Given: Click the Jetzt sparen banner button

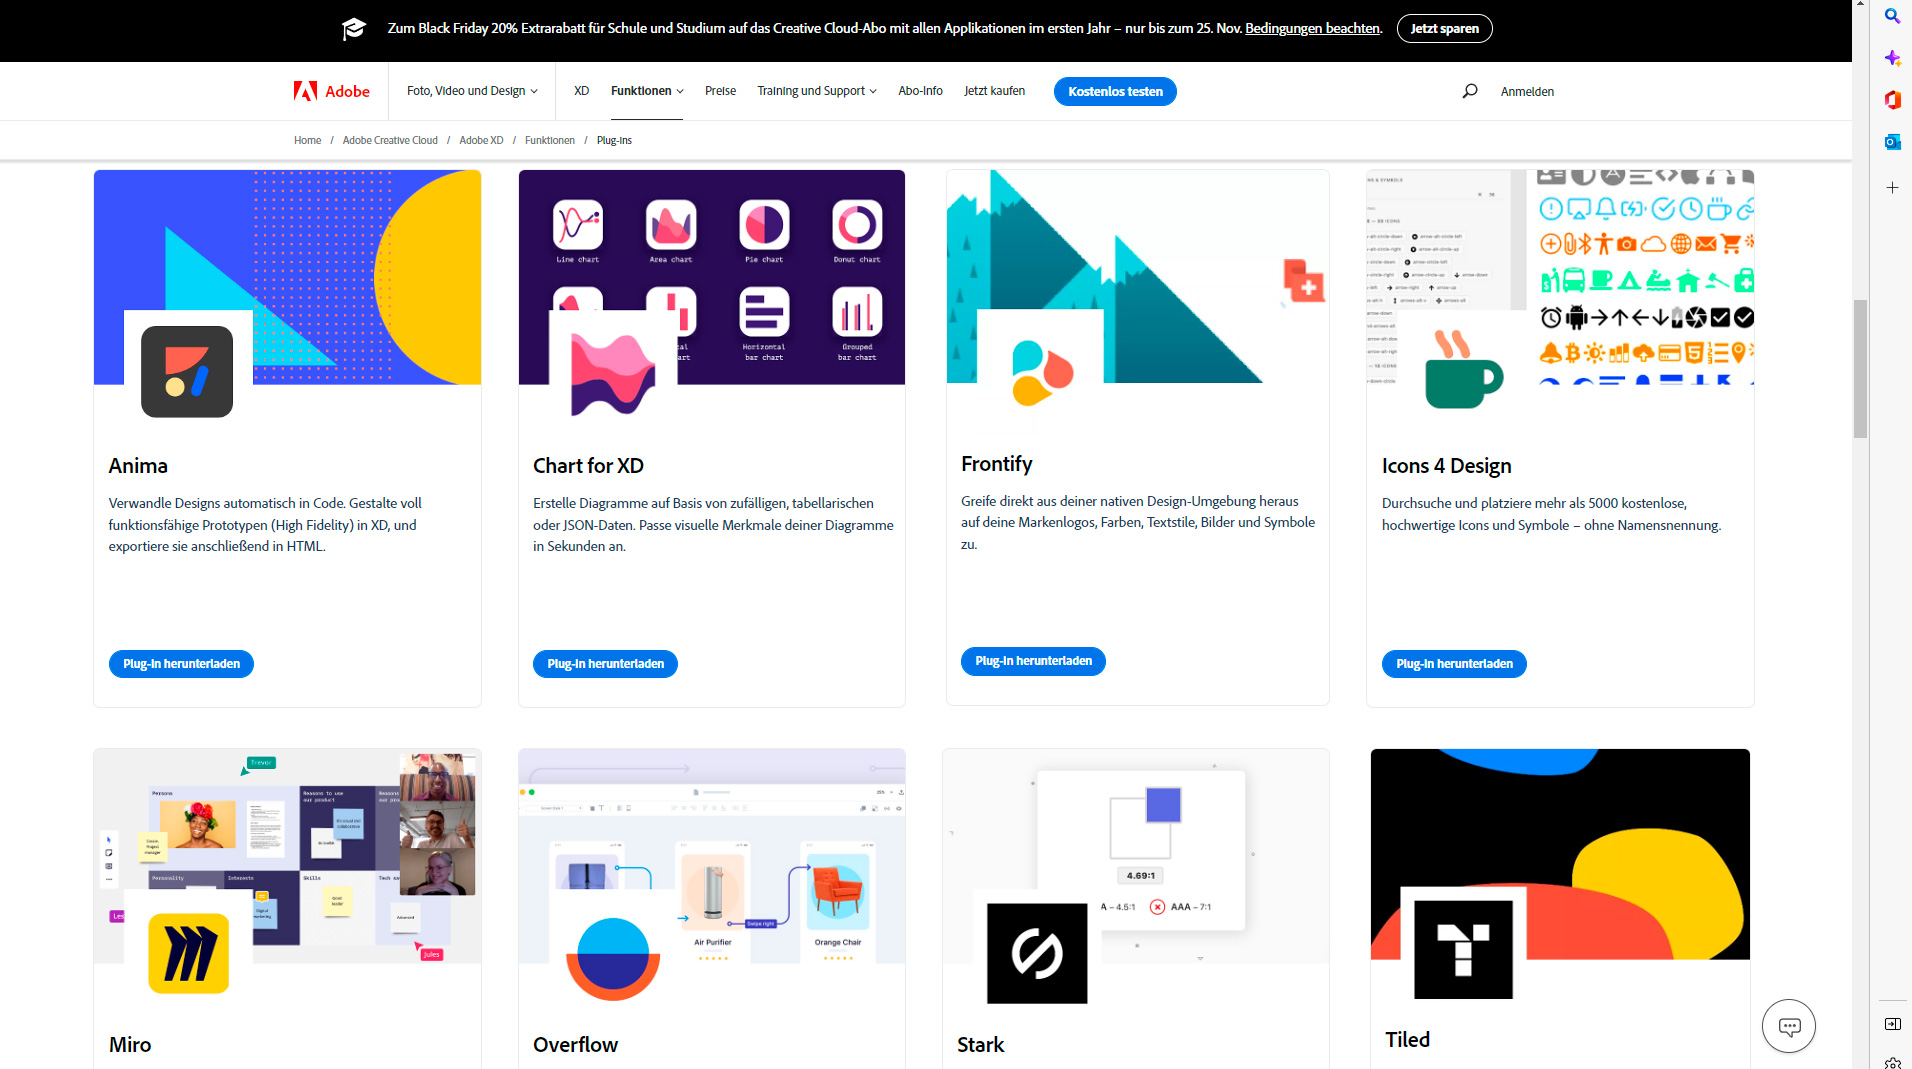Looking at the screenshot, I should coord(1444,28).
